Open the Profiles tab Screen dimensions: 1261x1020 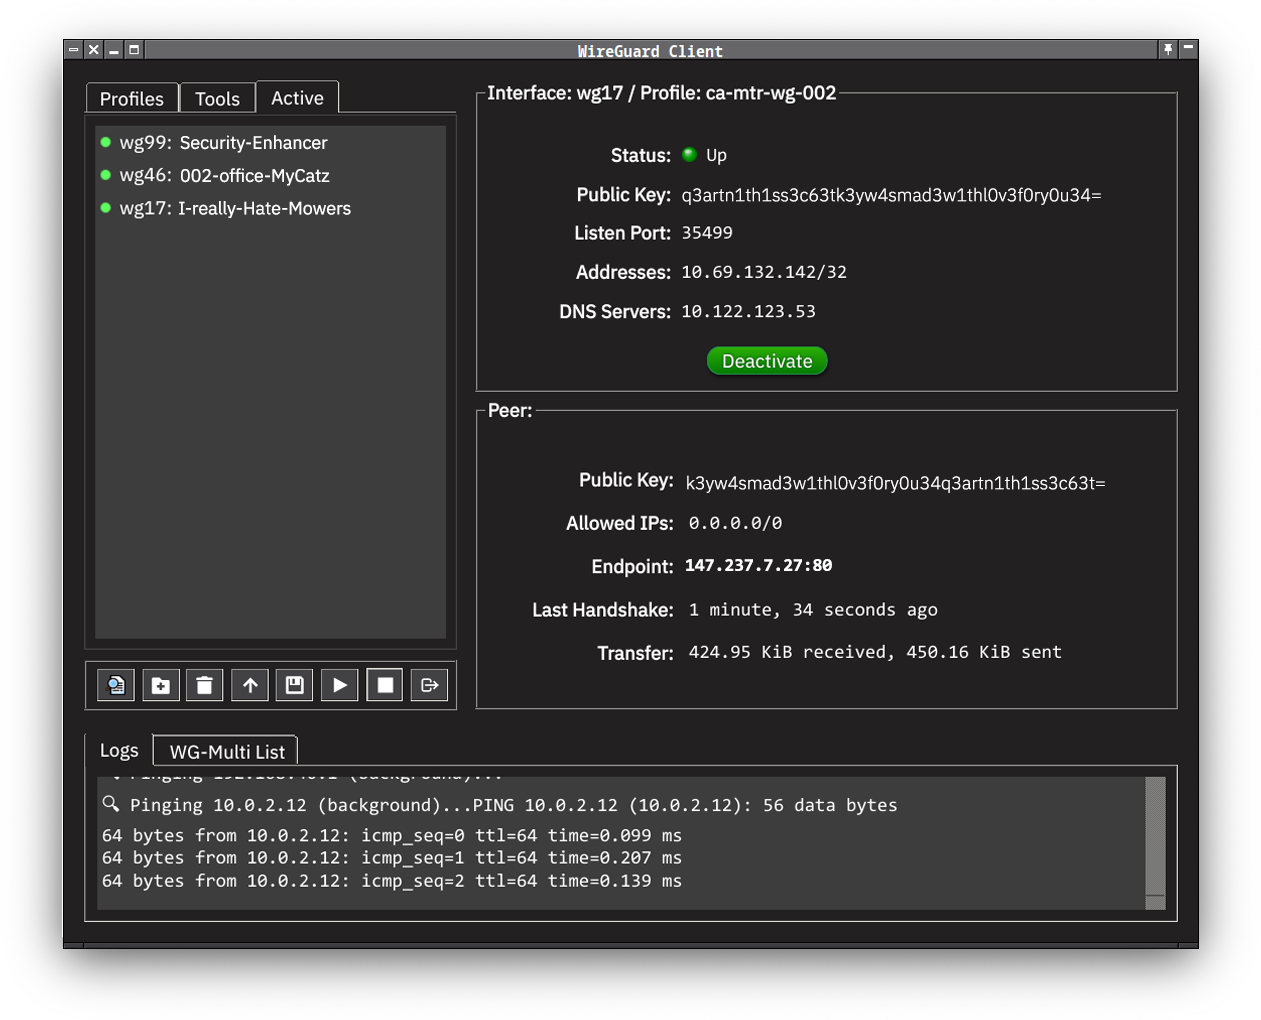click(131, 99)
